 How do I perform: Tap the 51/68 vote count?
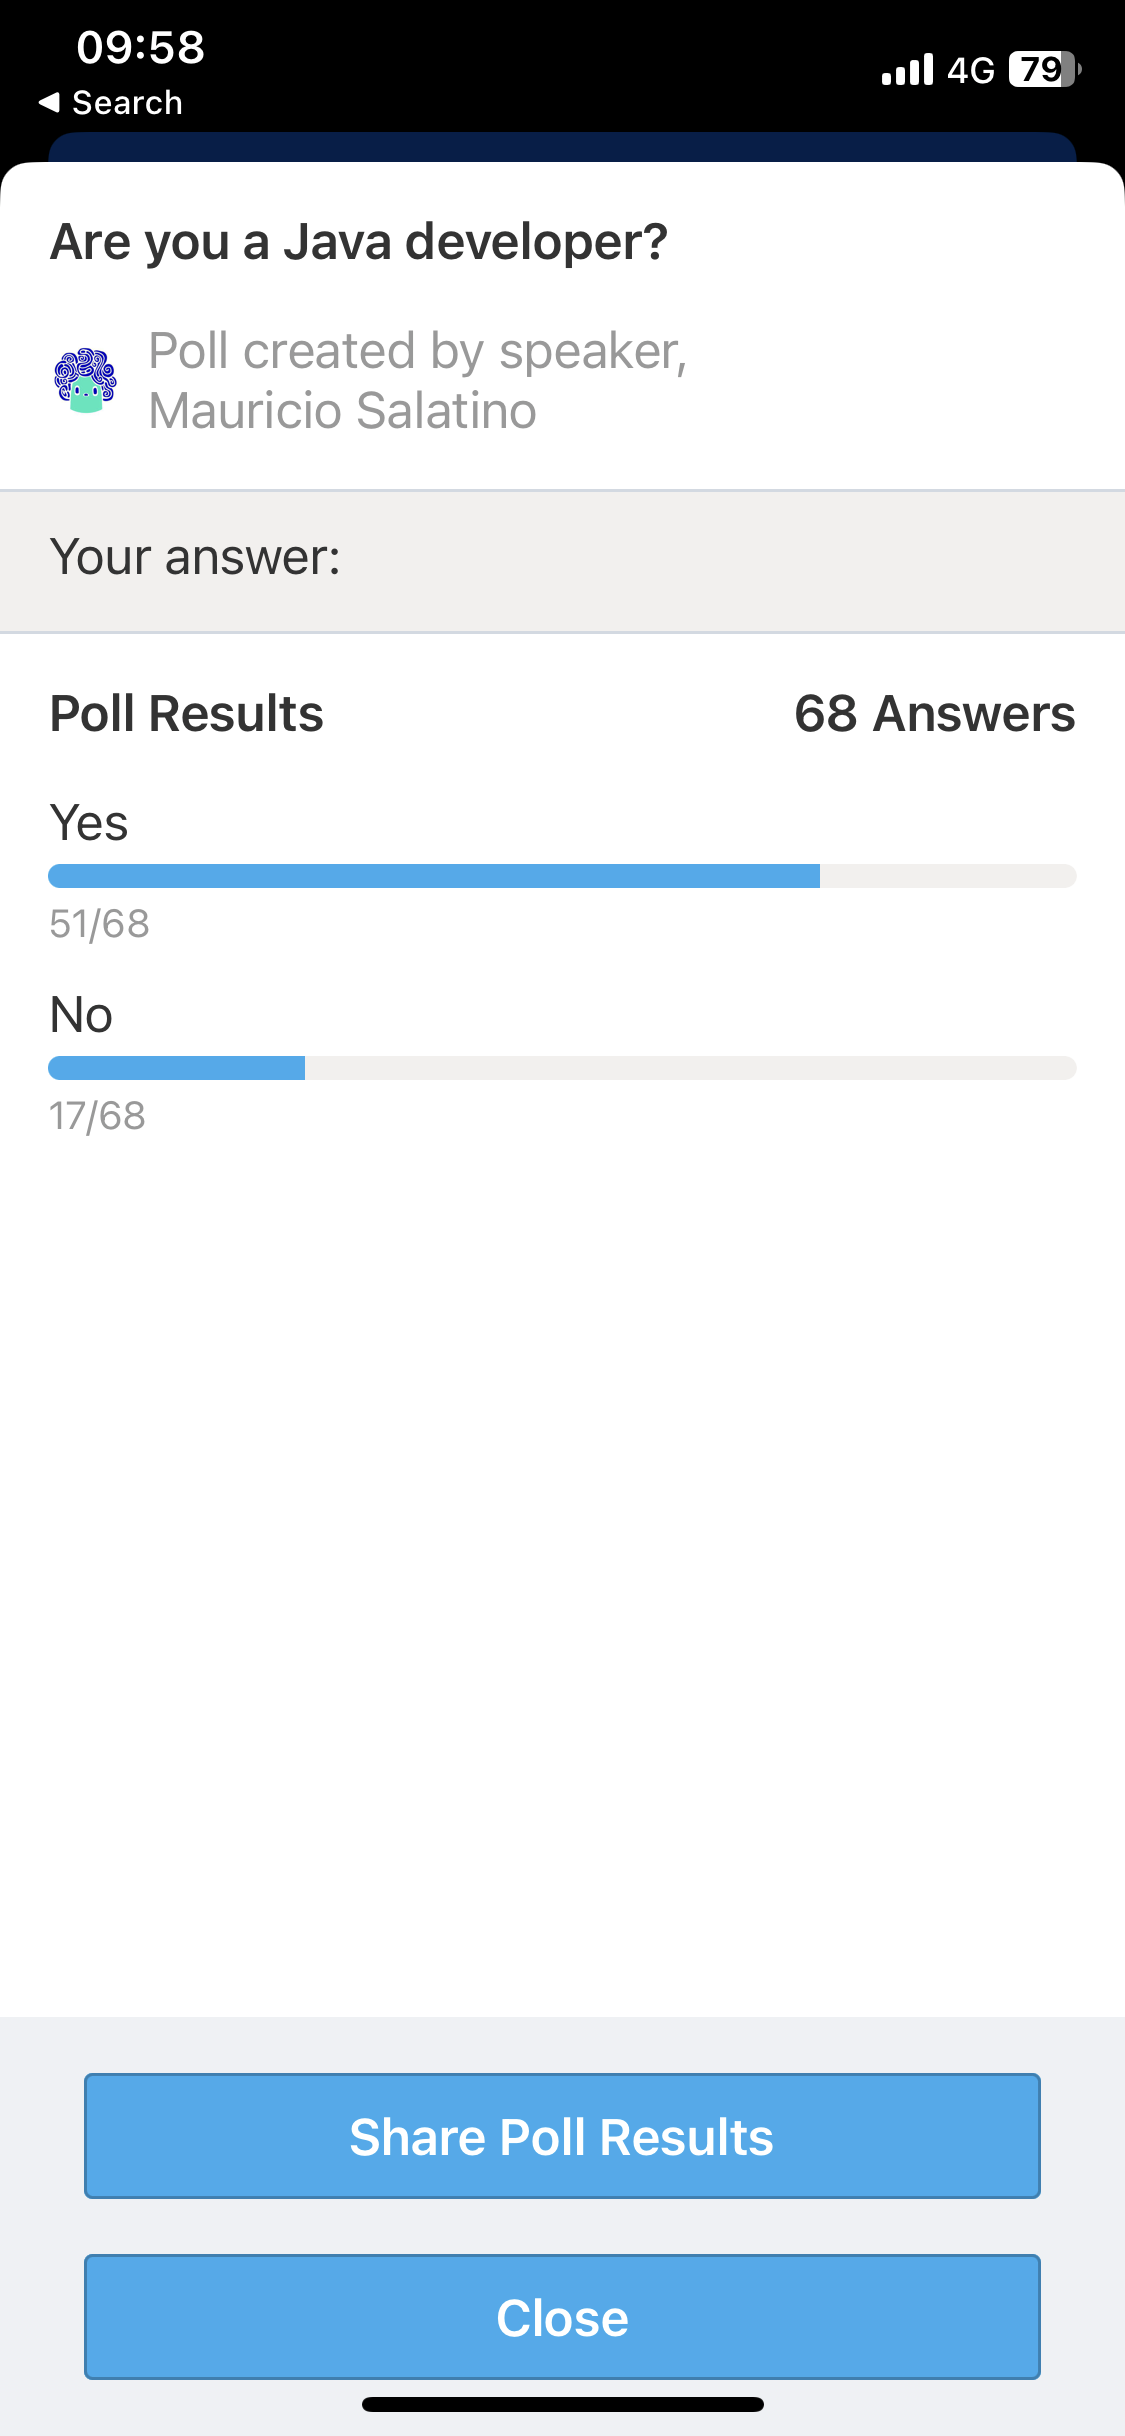click(100, 924)
